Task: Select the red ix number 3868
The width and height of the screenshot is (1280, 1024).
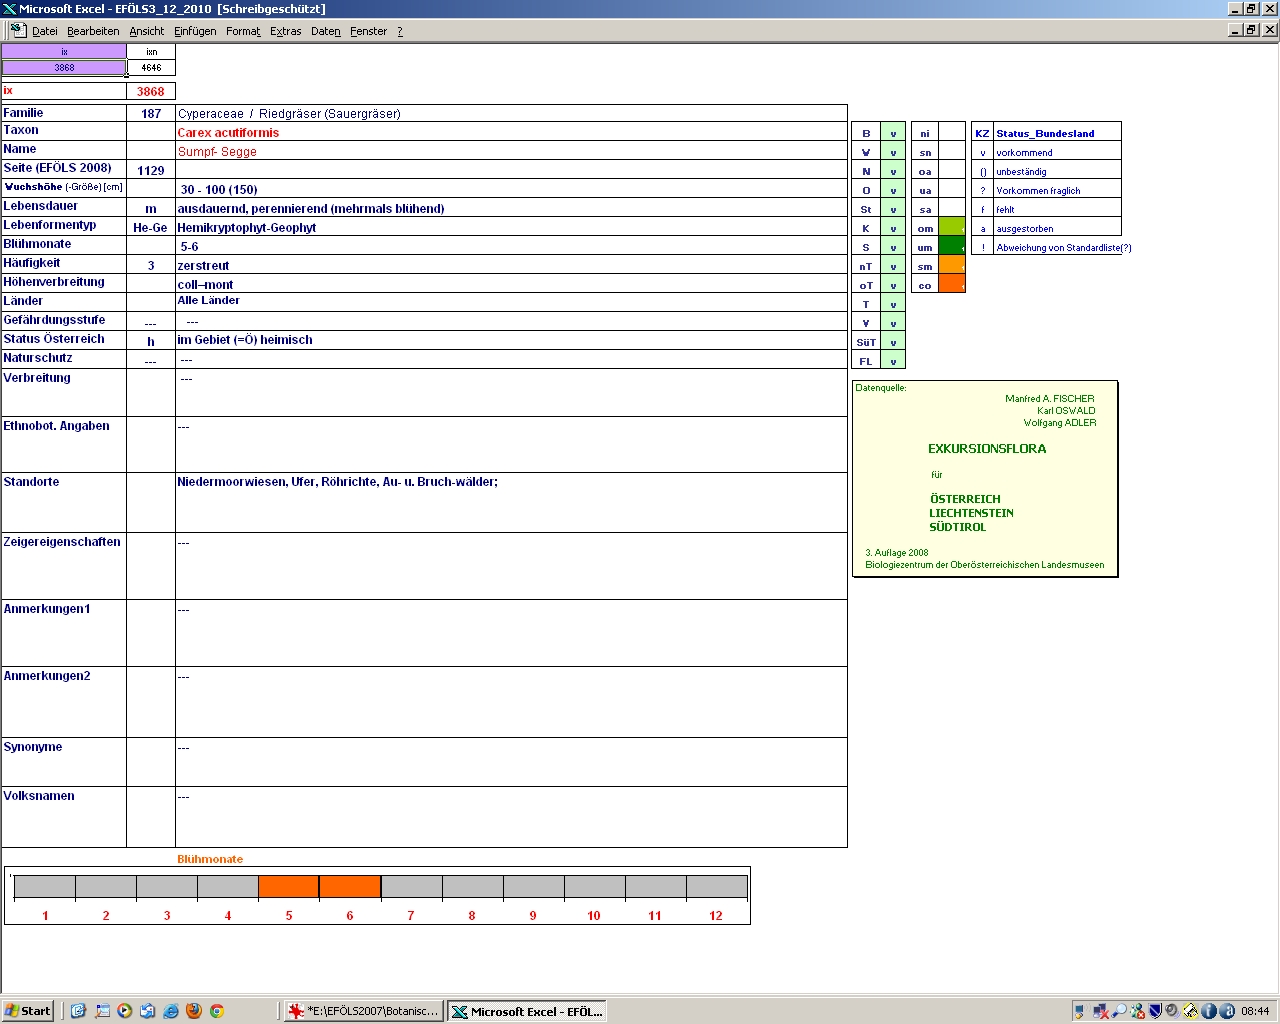Action: click(151, 91)
